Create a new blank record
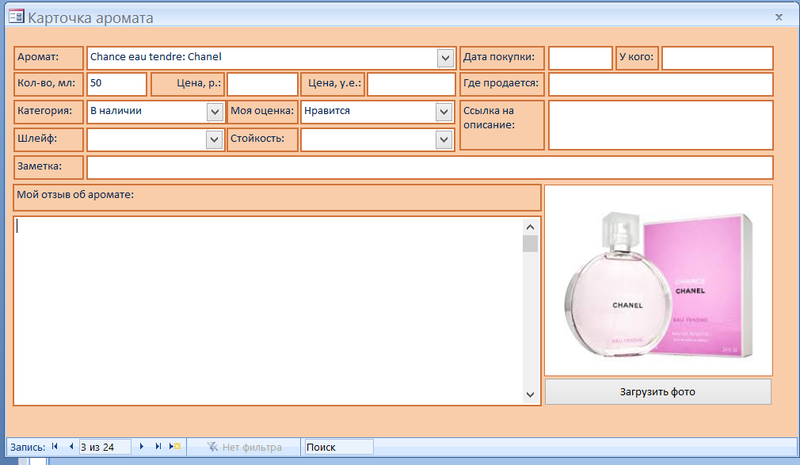Viewport: 800px width, 465px height. [175, 447]
